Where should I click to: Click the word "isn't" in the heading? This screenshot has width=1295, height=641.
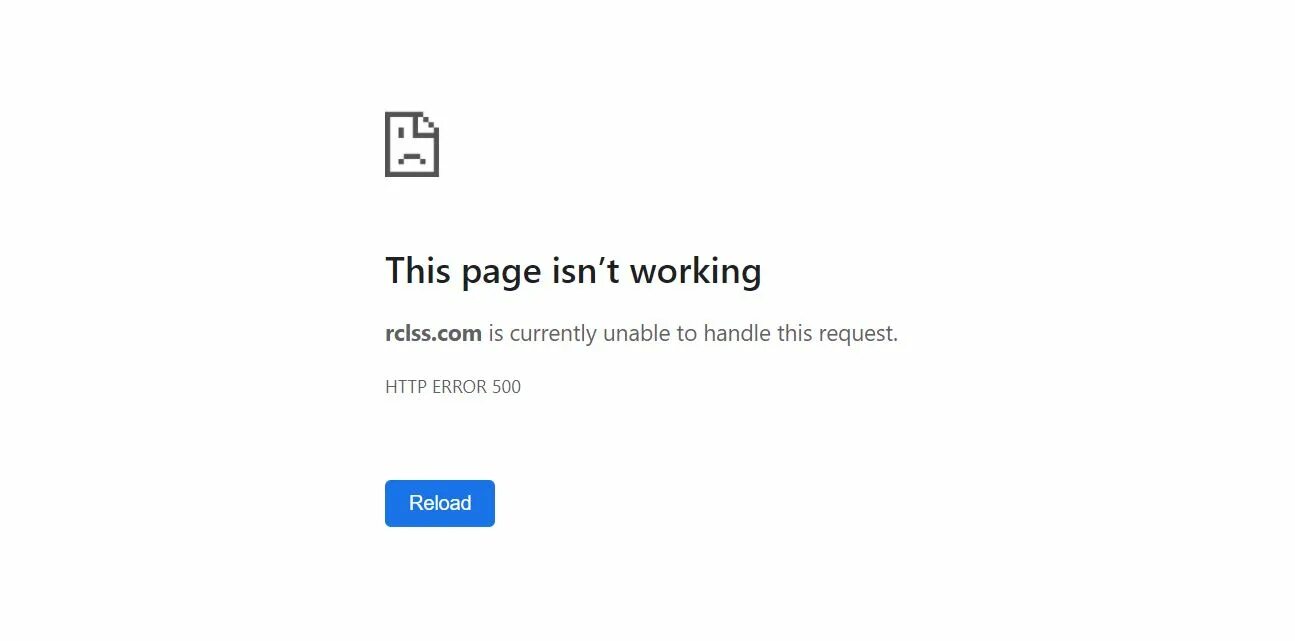pyautogui.click(x=585, y=270)
